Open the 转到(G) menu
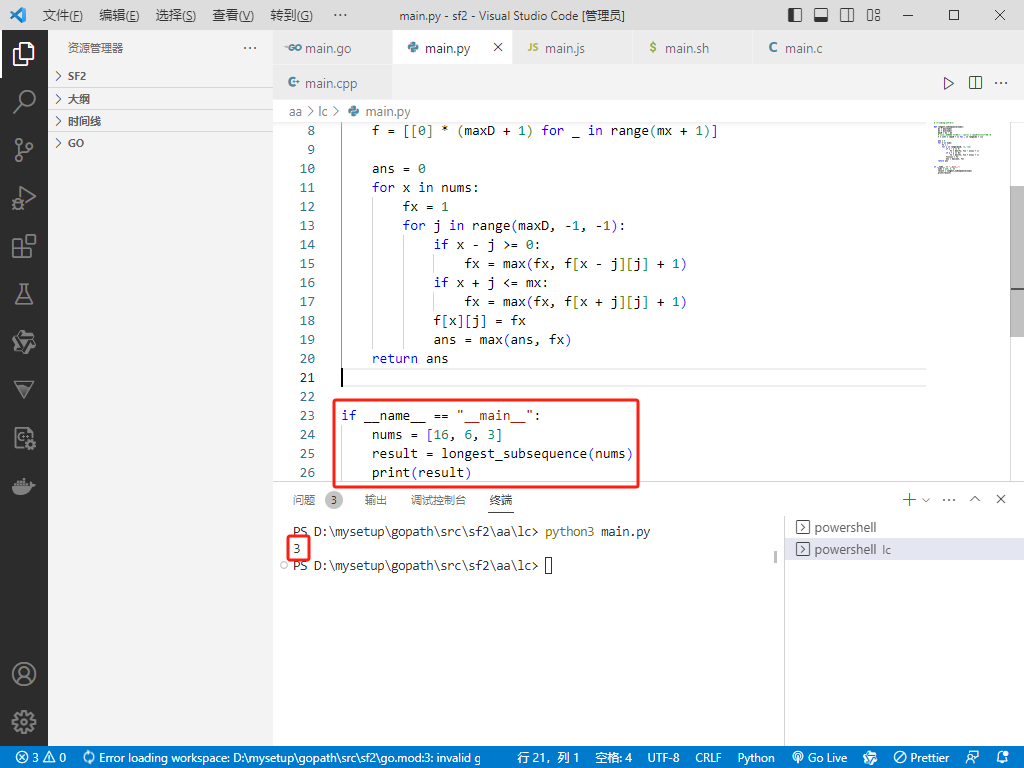Viewport: 1024px width, 768px height. (291, 15)
